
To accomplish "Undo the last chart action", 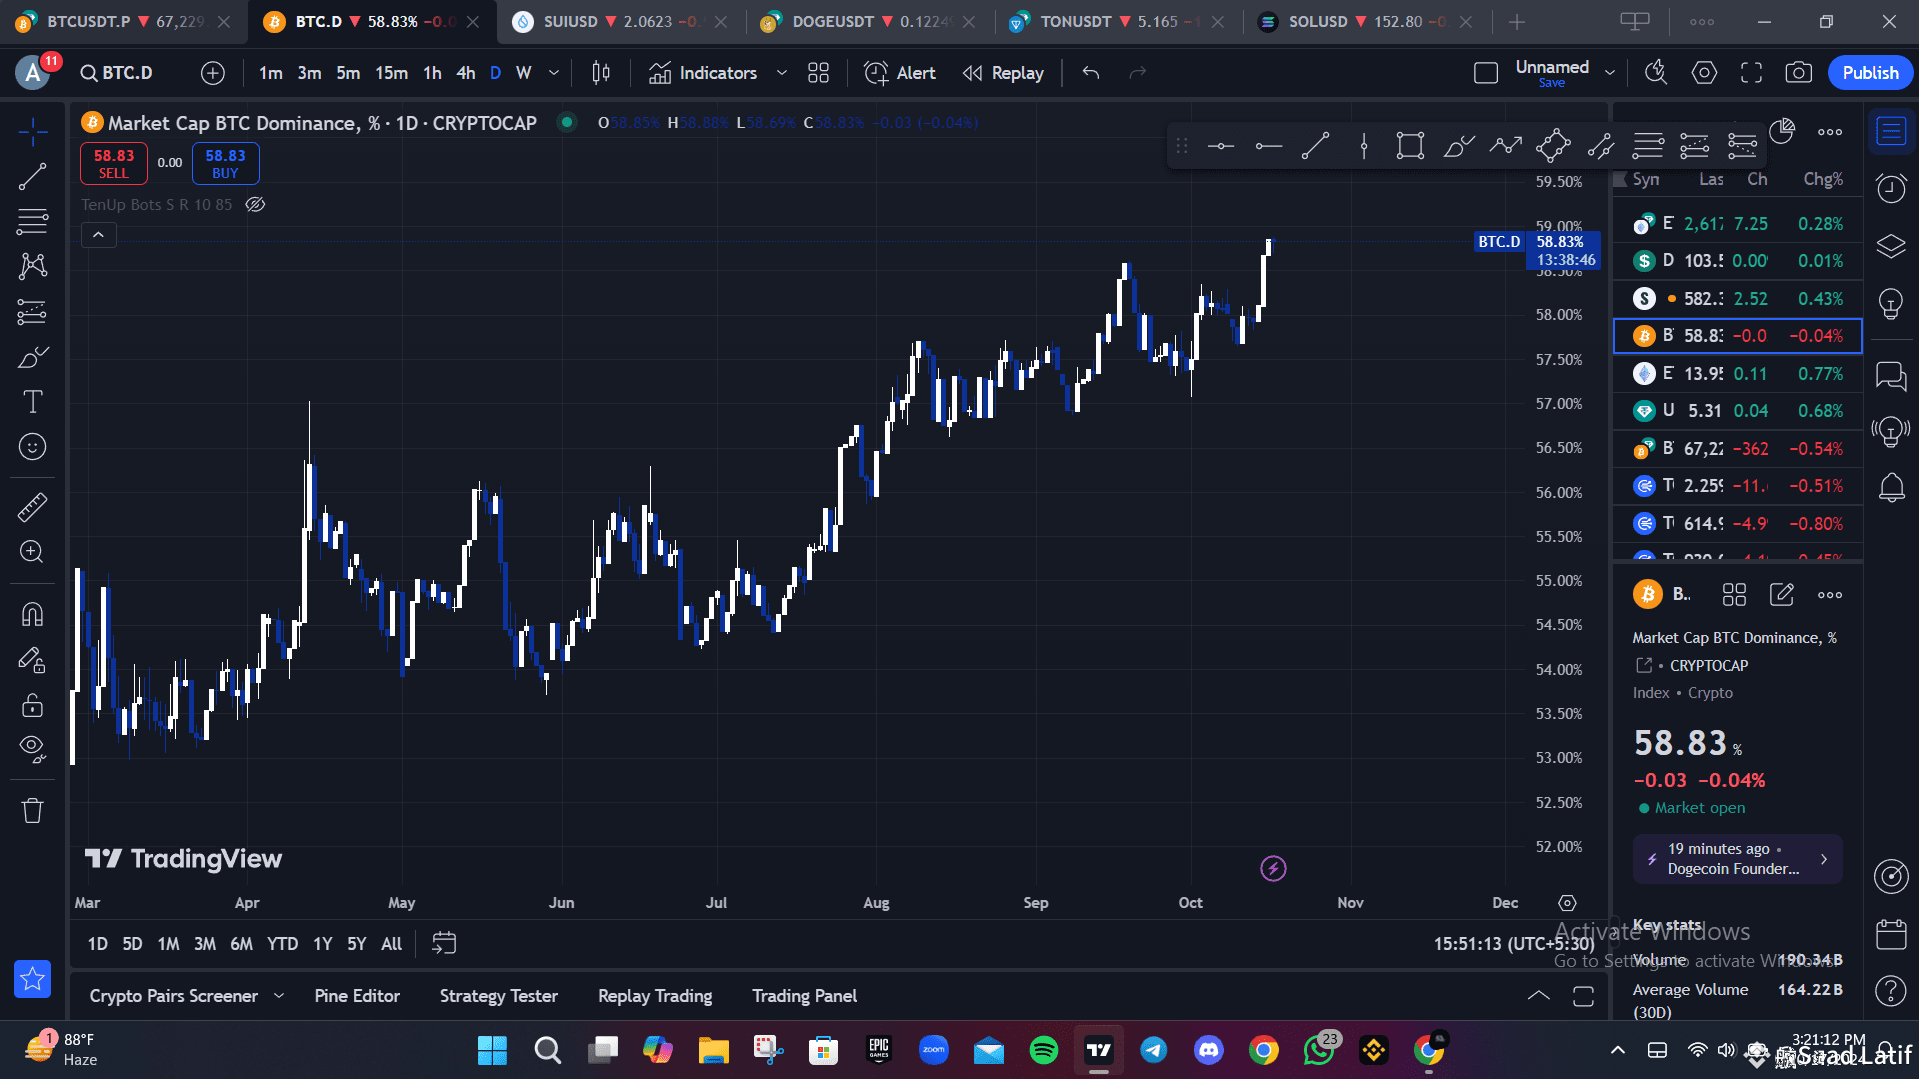I will [1091, 73].
